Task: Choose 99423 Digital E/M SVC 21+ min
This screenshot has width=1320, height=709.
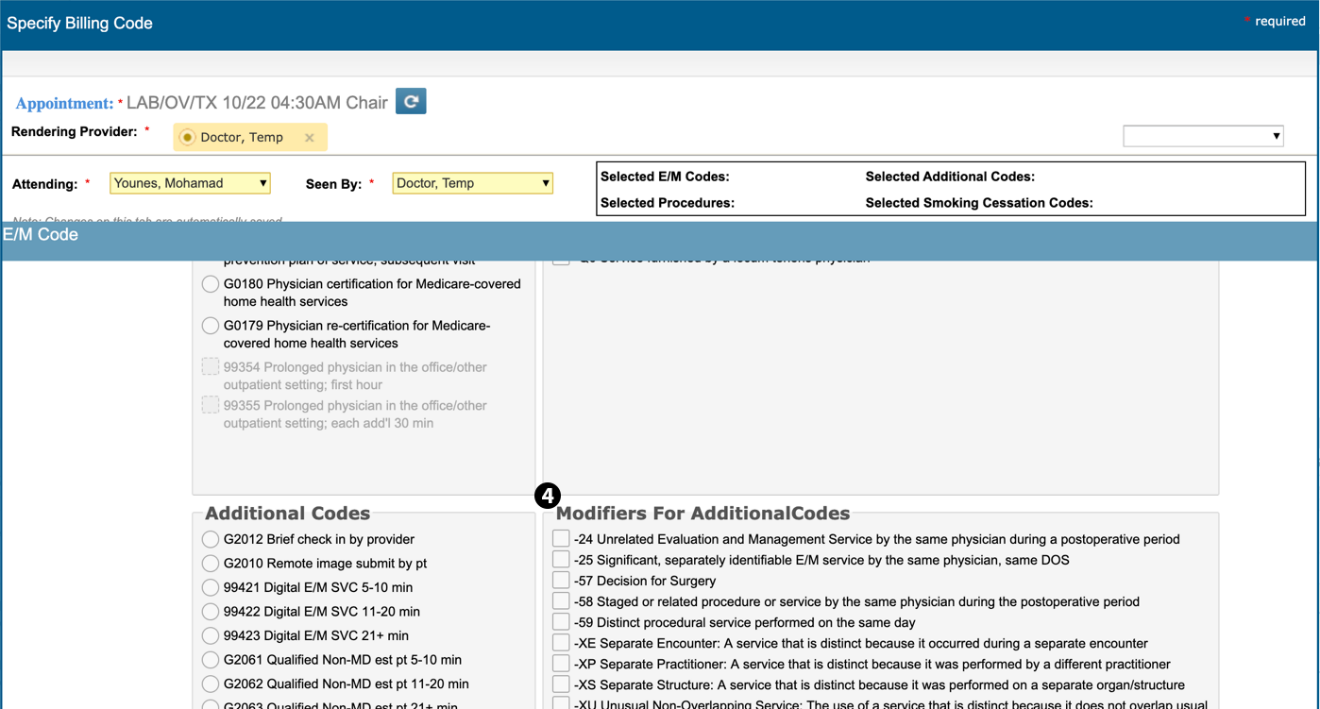Action: click(210, 635)
